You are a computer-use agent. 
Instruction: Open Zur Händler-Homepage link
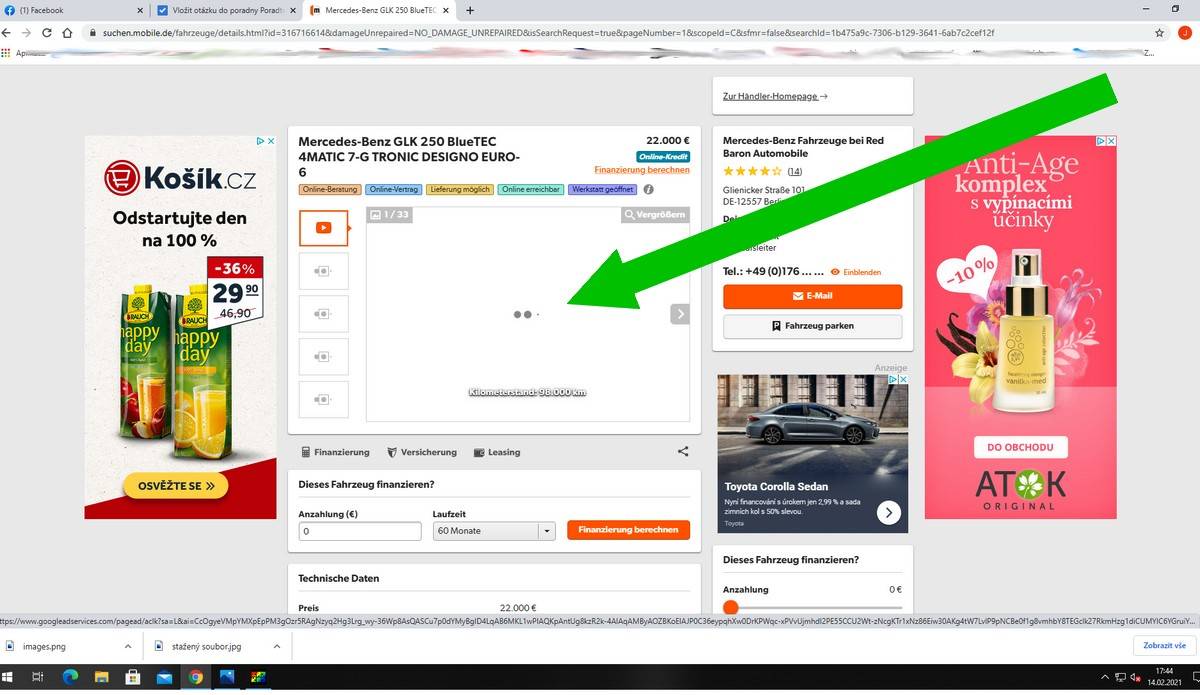[x=775, y=96]
